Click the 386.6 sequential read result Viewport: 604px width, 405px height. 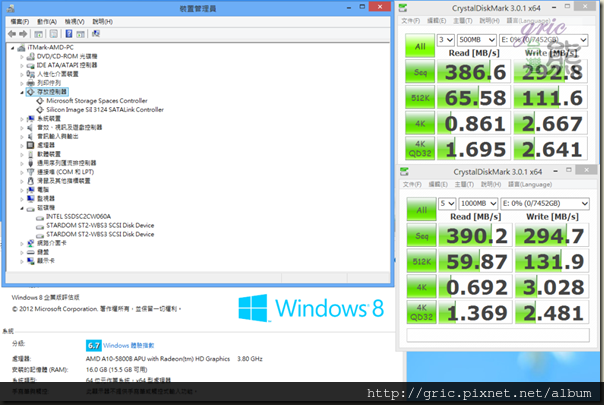(474, 72)
